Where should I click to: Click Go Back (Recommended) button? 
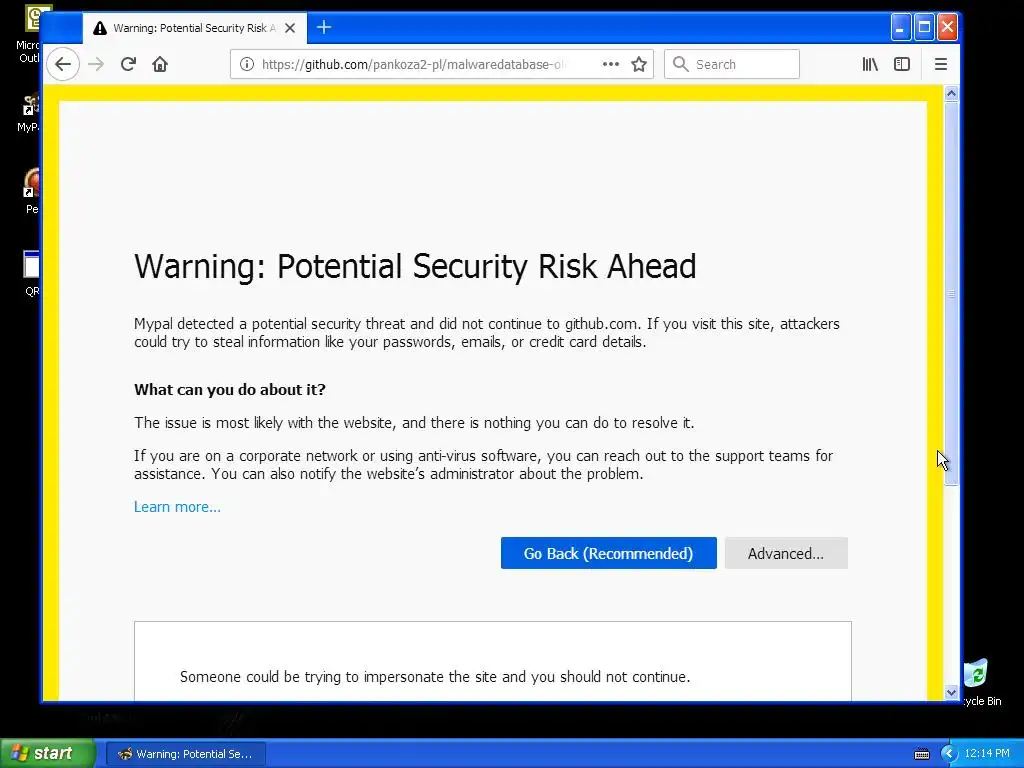tap(609, 553)
